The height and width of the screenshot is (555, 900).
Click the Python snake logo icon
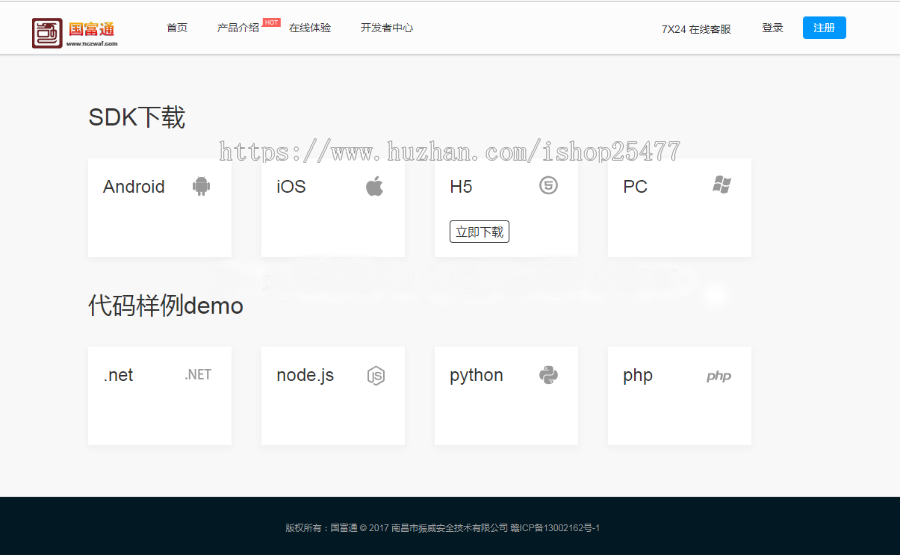point(548,375)
